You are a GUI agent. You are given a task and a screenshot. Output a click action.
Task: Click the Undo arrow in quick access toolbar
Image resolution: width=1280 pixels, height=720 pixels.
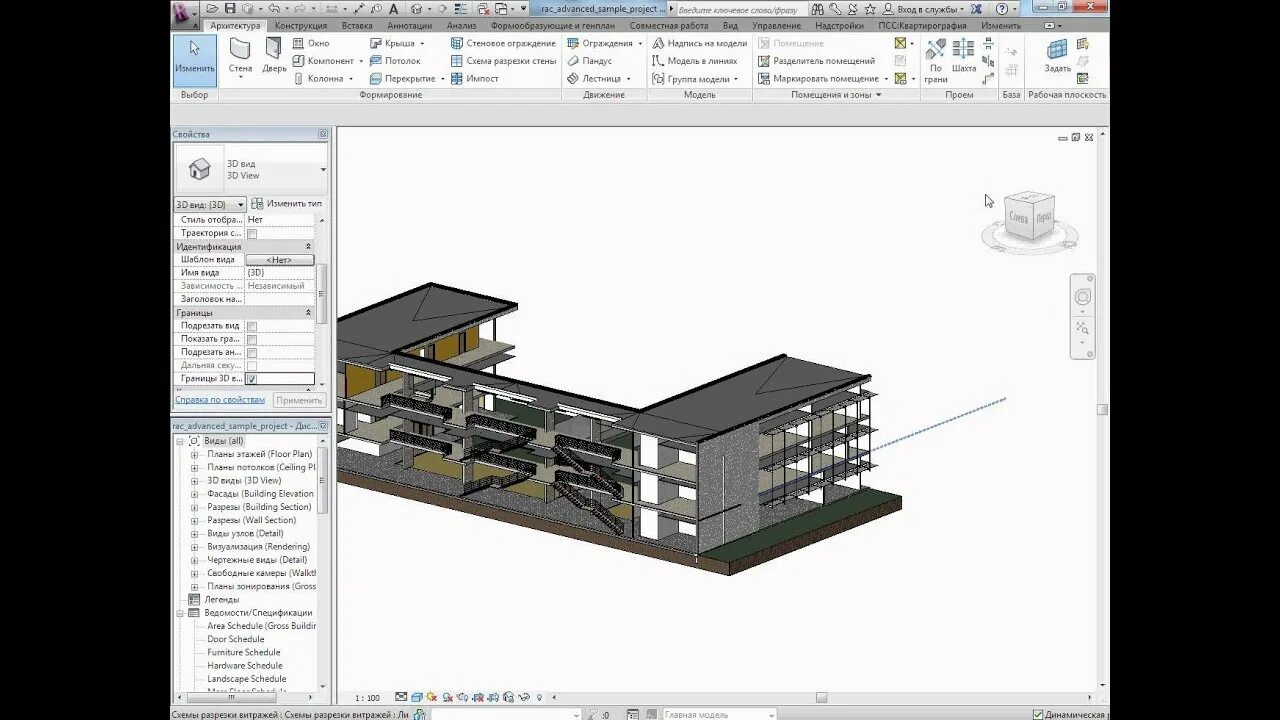[x=272, y=9]
